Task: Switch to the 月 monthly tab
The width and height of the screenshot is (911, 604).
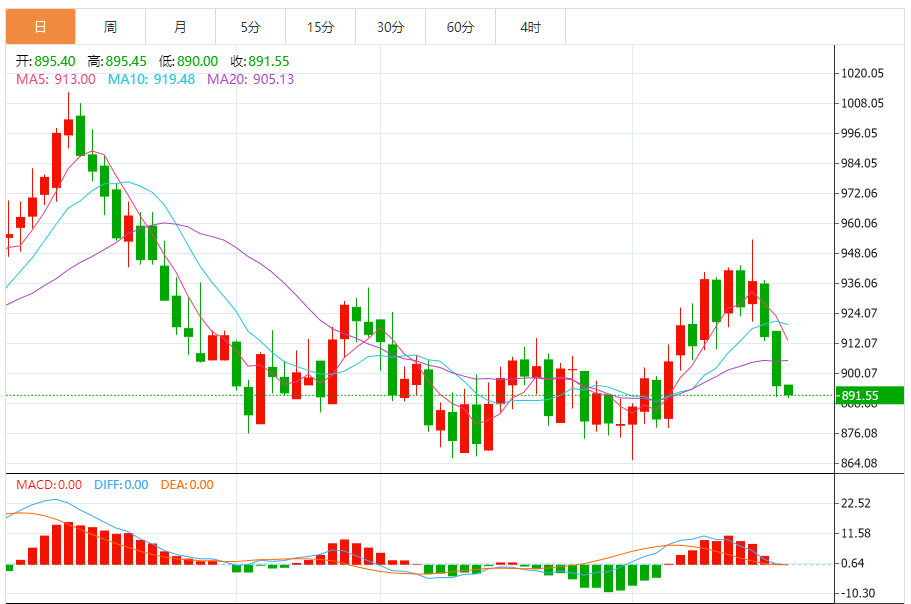Action: [181, 27]
